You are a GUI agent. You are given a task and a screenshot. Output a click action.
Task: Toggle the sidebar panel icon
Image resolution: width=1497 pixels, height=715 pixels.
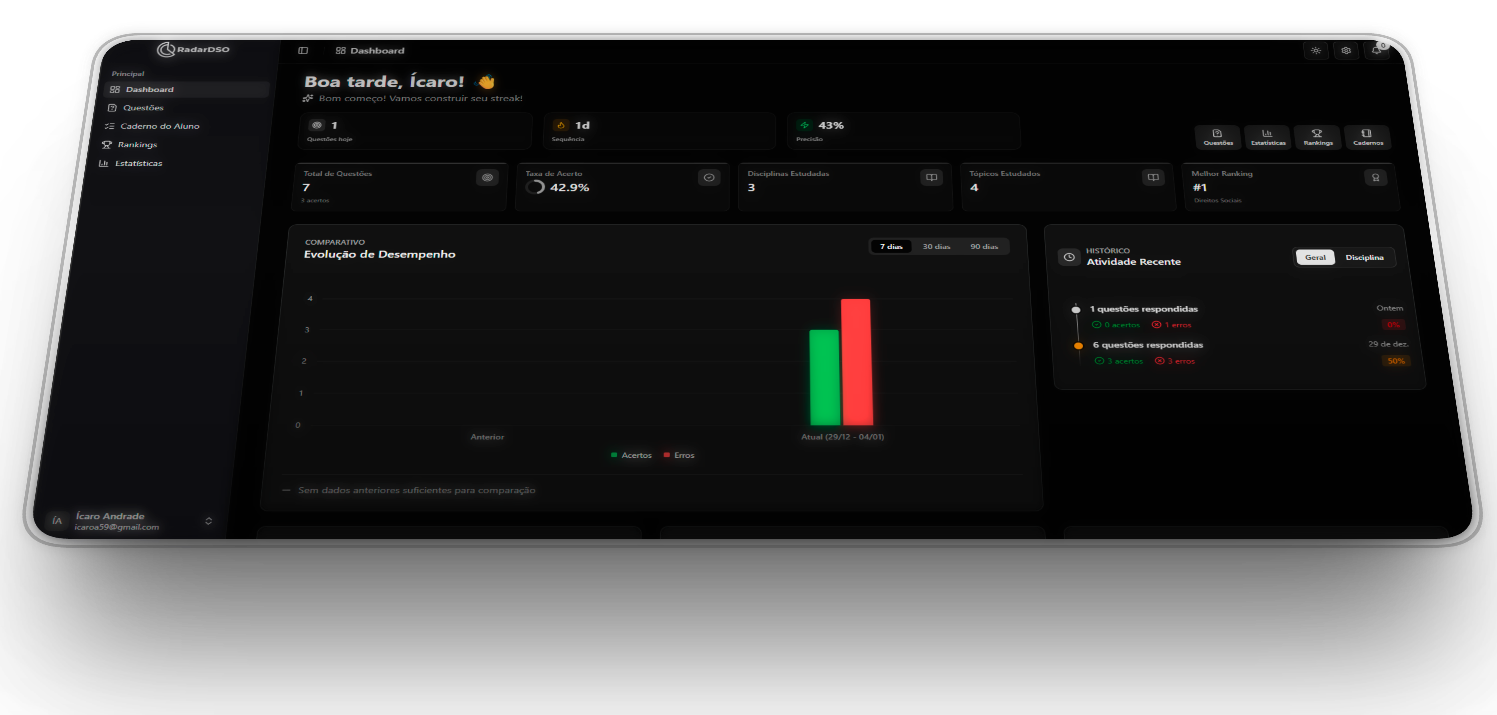click(303, 51)
